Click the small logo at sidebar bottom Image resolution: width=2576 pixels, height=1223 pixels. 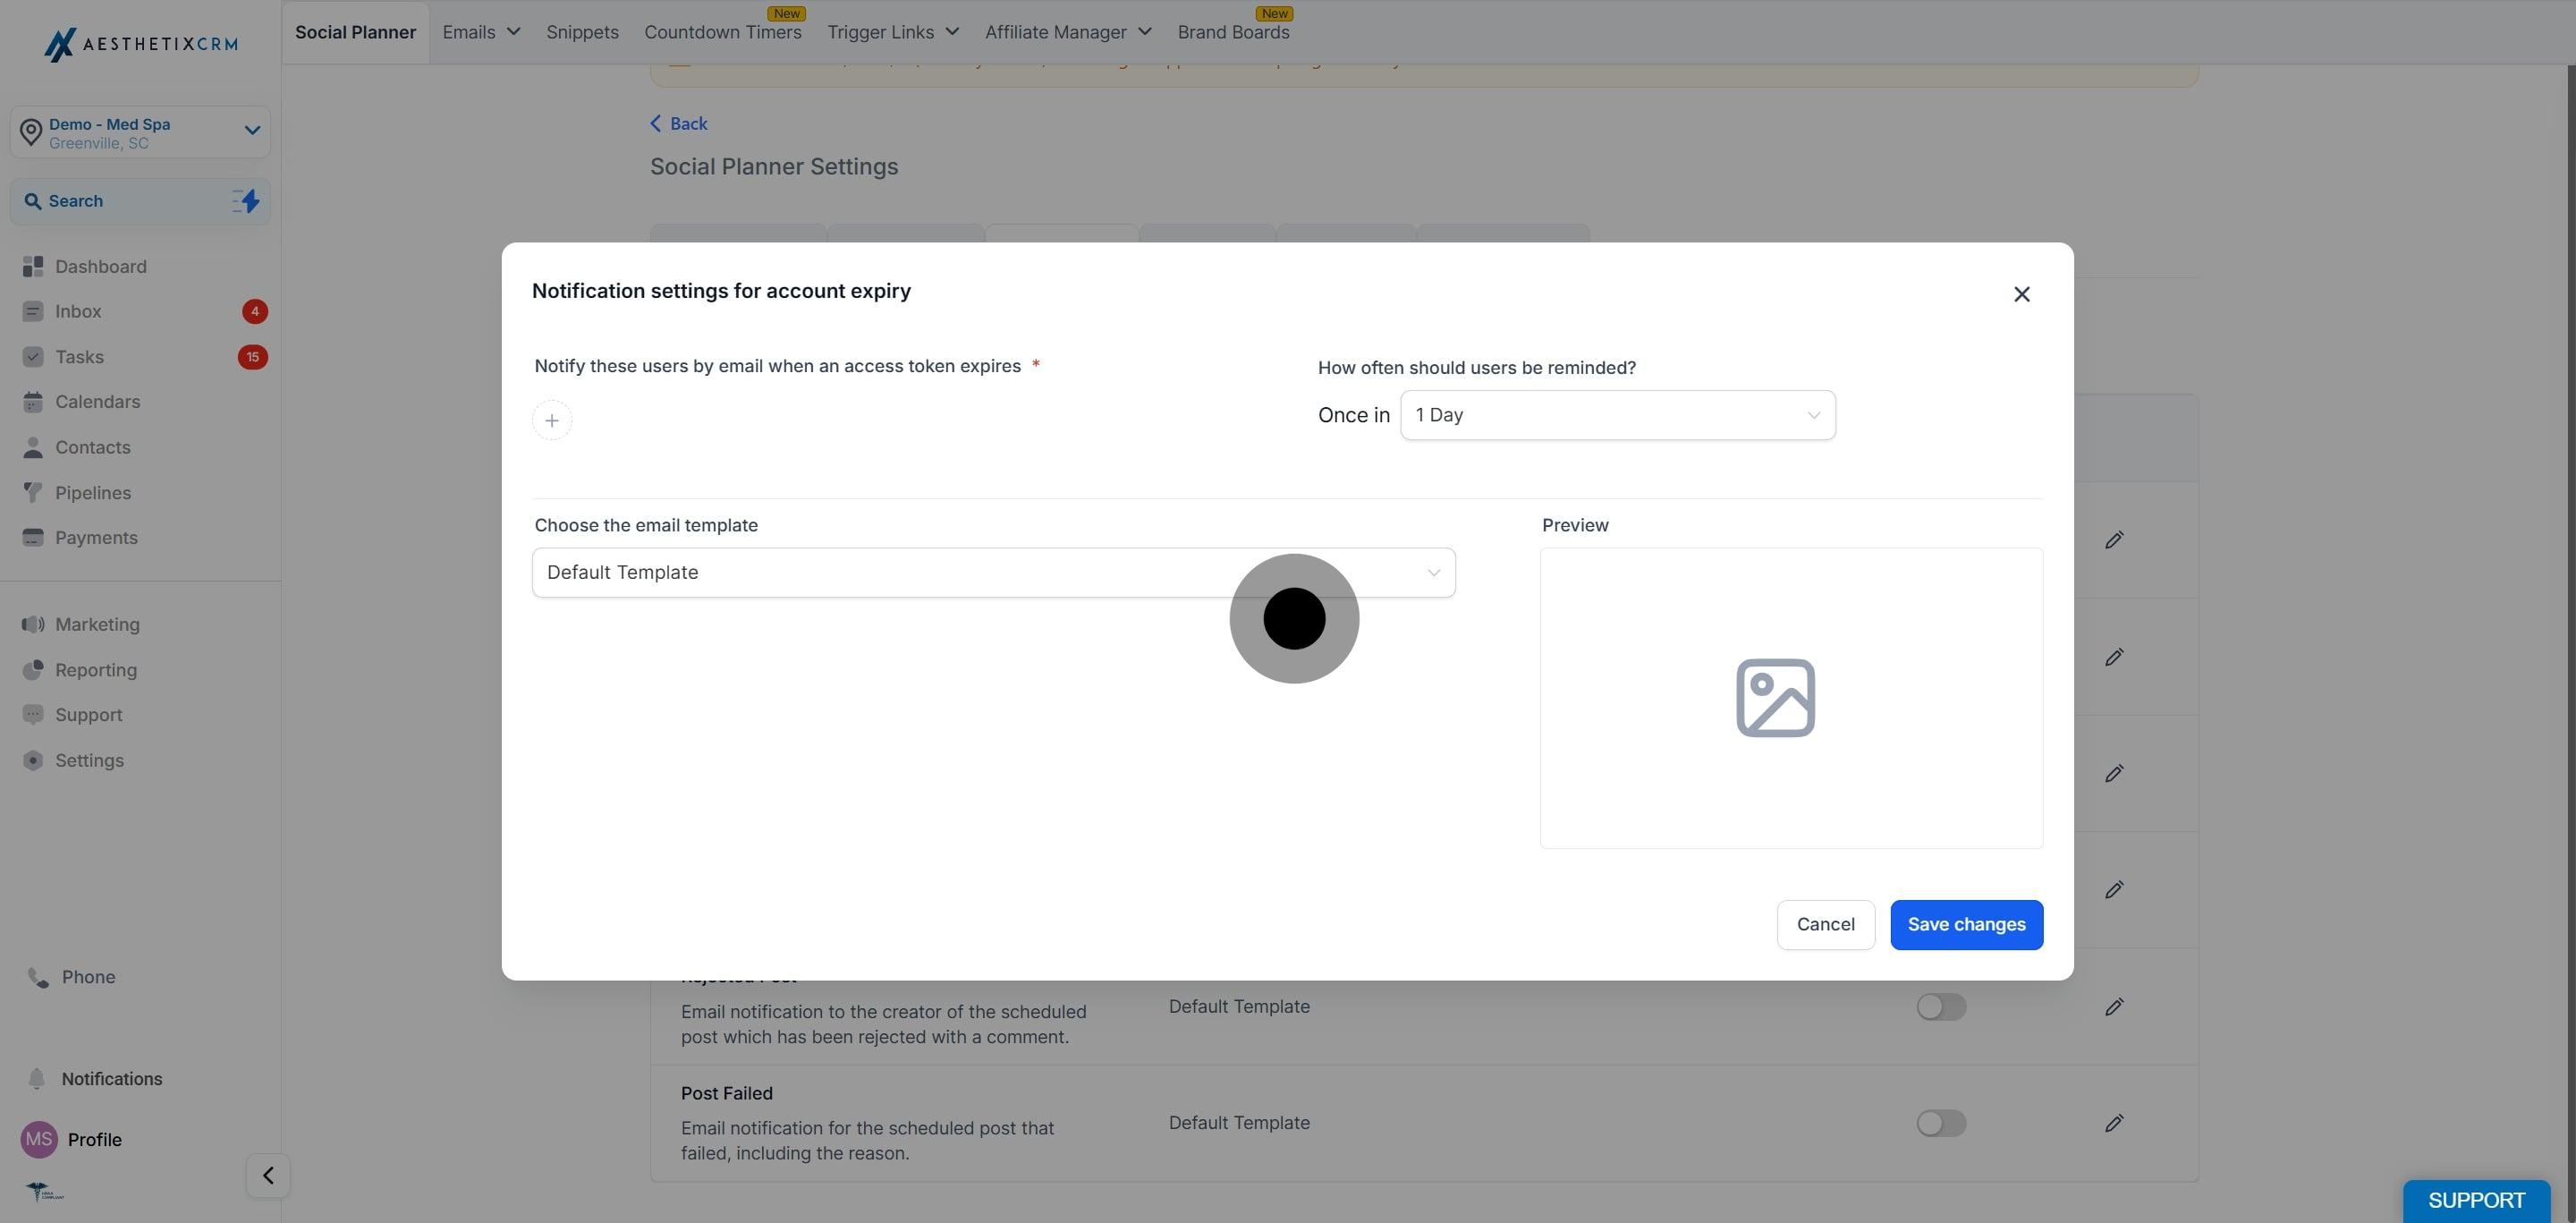pos(44,1191)
